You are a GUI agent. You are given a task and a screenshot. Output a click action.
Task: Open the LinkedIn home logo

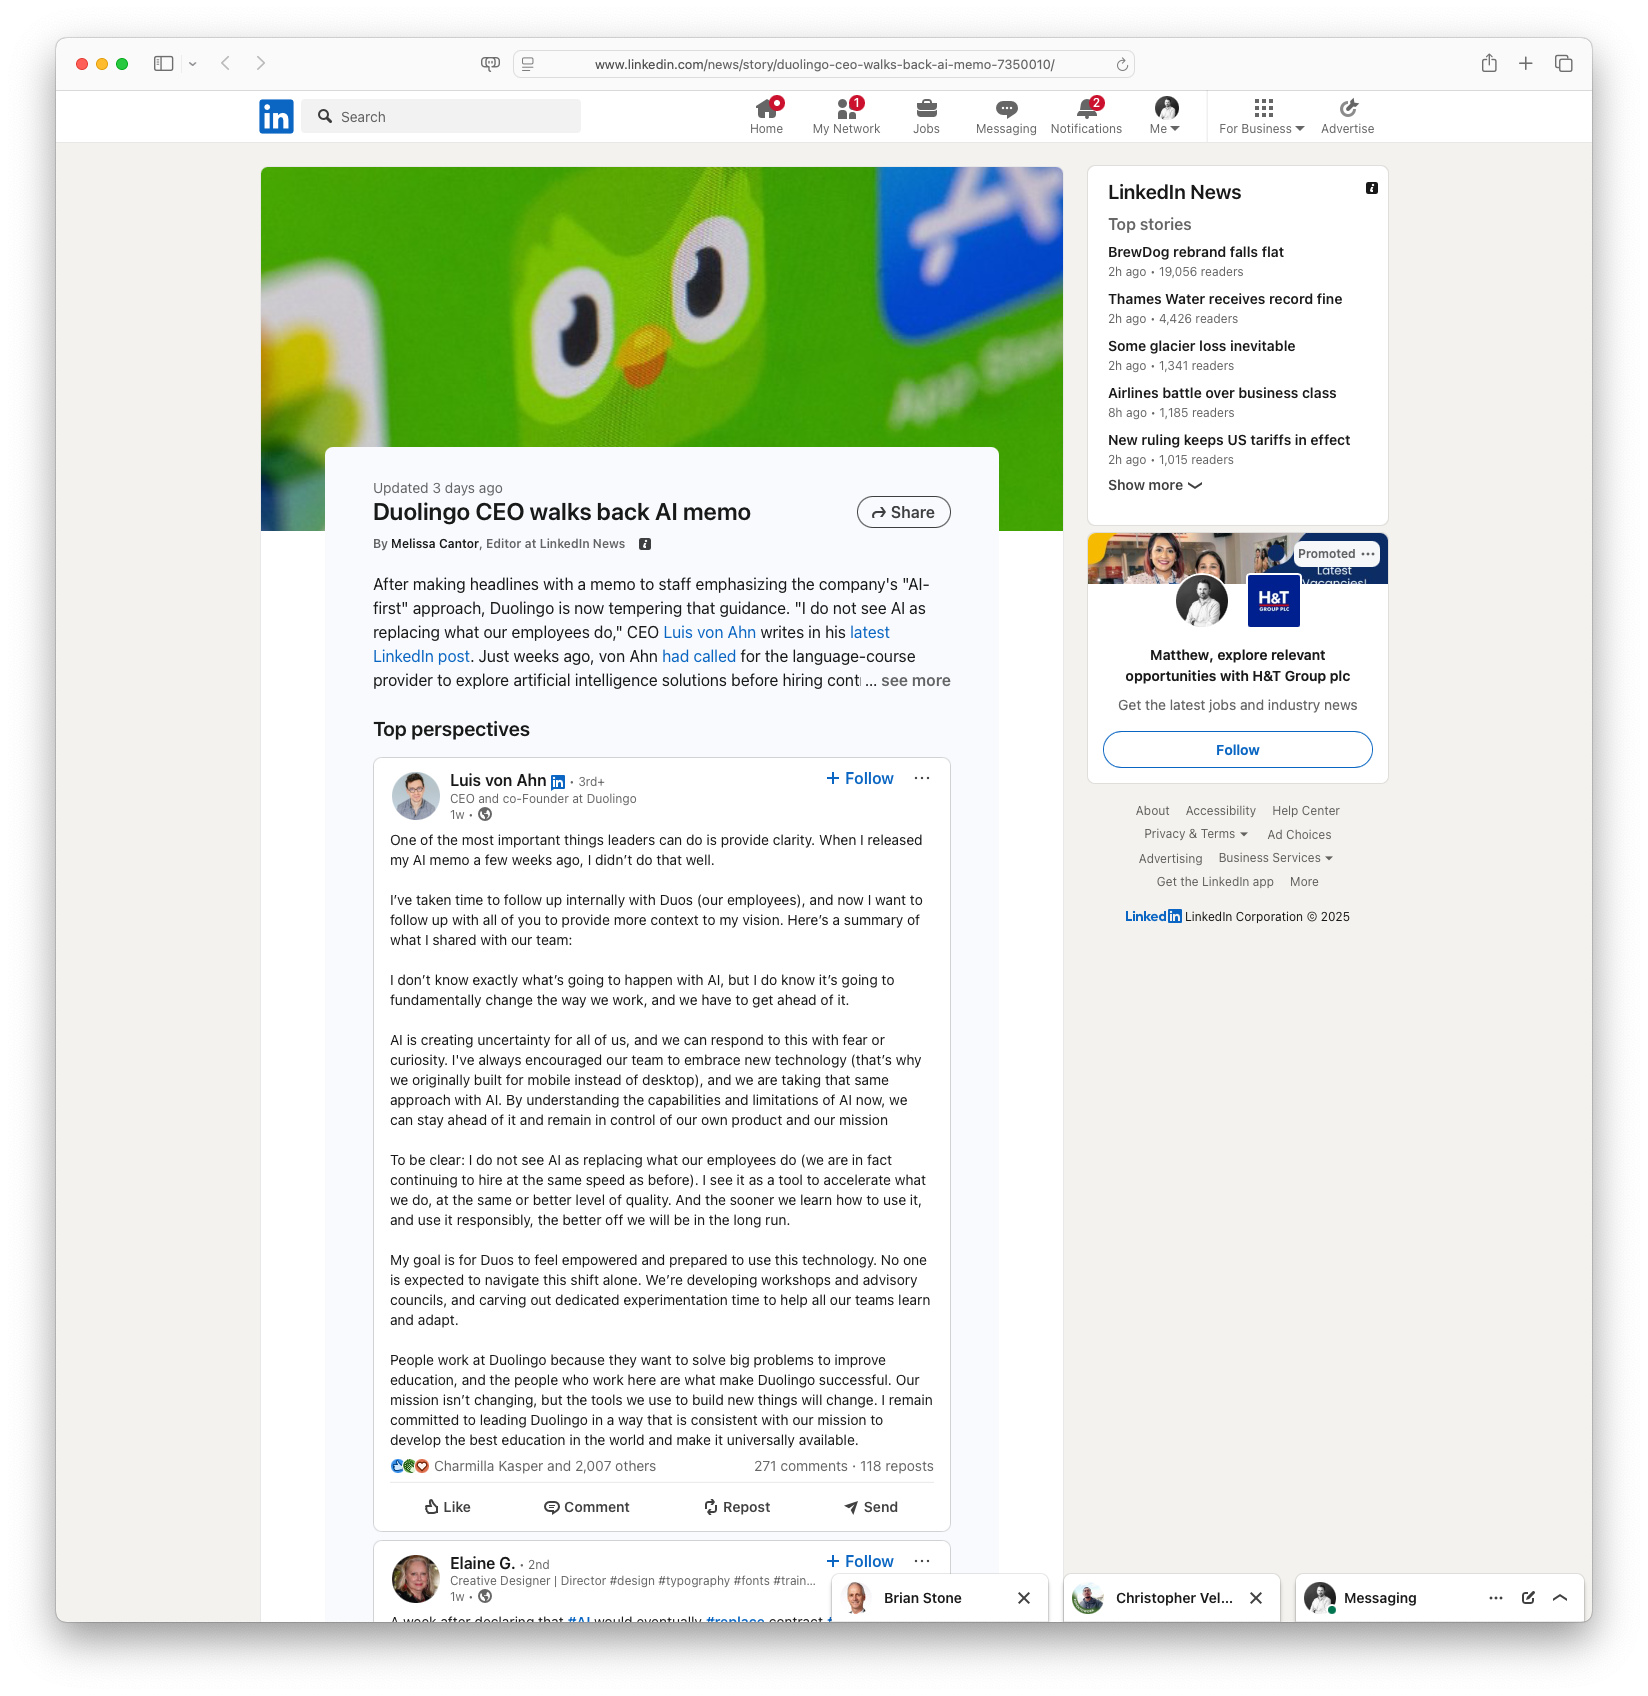pos(276,116)
